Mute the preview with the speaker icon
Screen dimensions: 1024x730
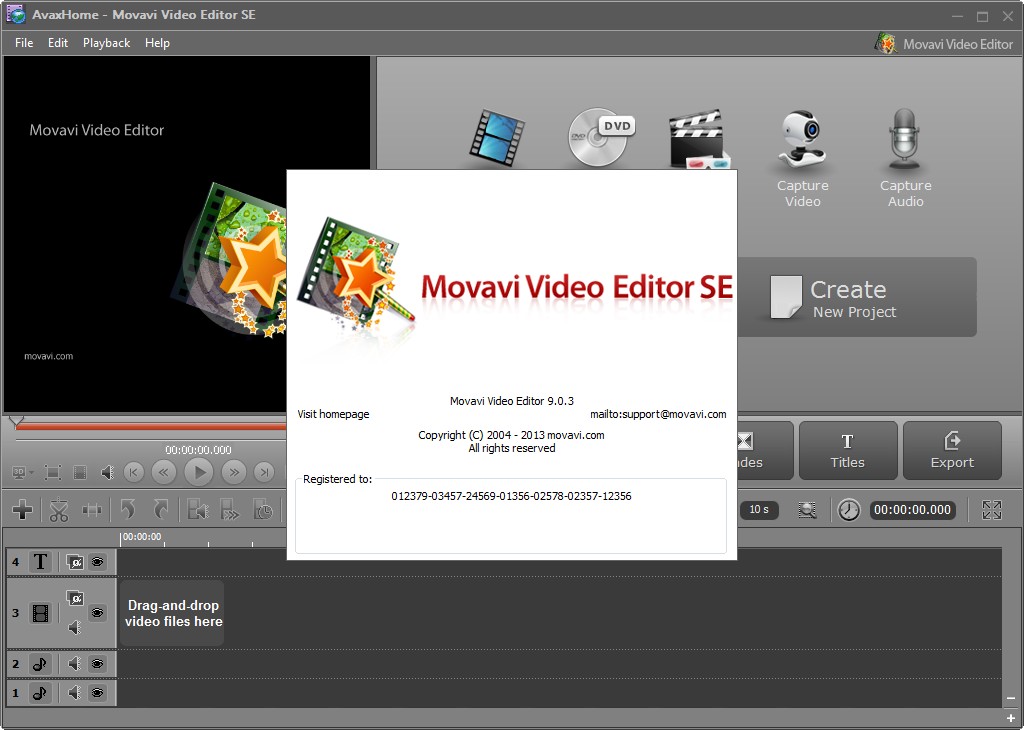point(107,472)
